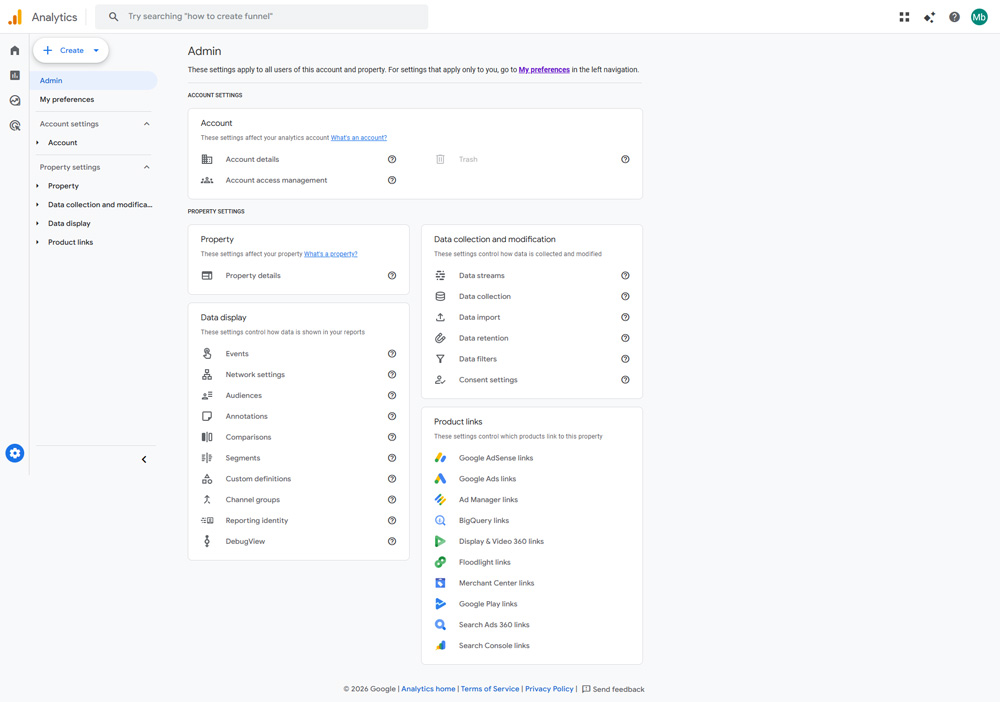Open the Mb account avatar

[979, 17]
